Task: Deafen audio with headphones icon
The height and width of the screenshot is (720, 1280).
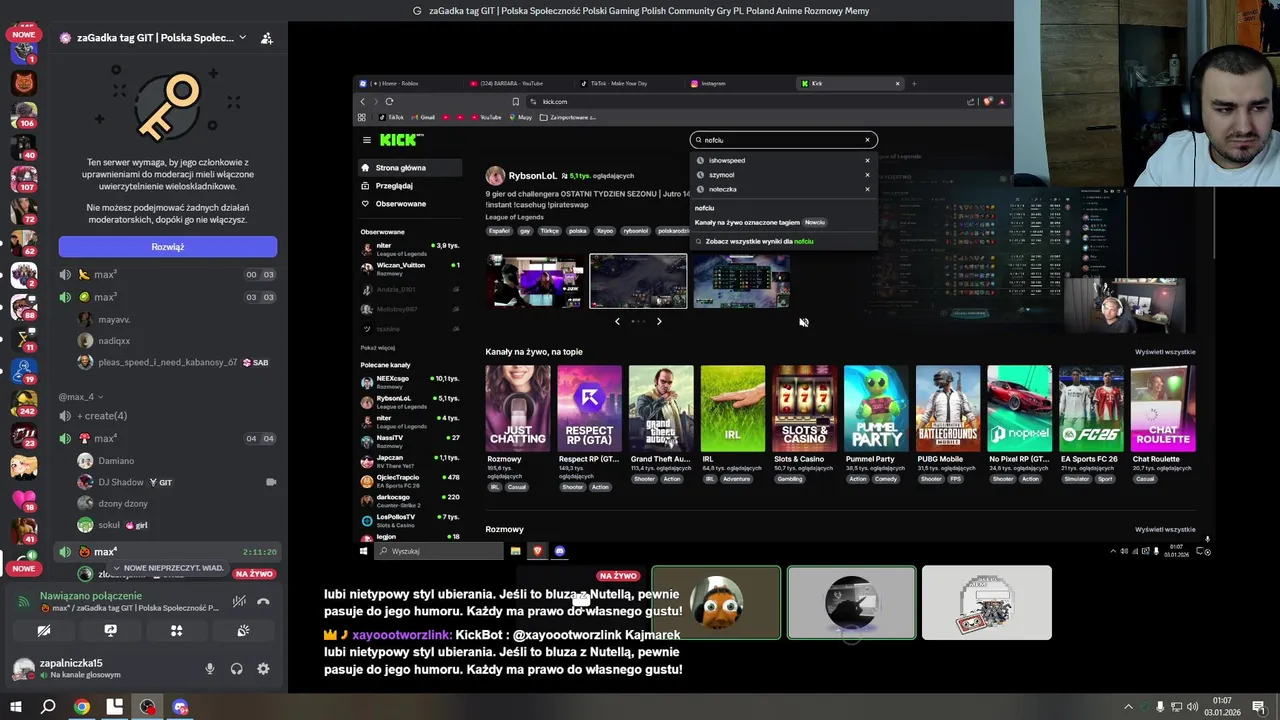Action: (237, 669)
